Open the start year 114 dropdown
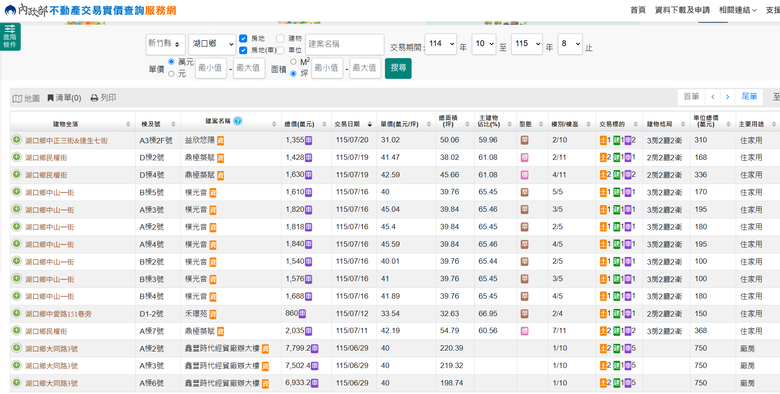Image resolution: width=780 pixels, height=394 pixels. (x=441, y=44)
